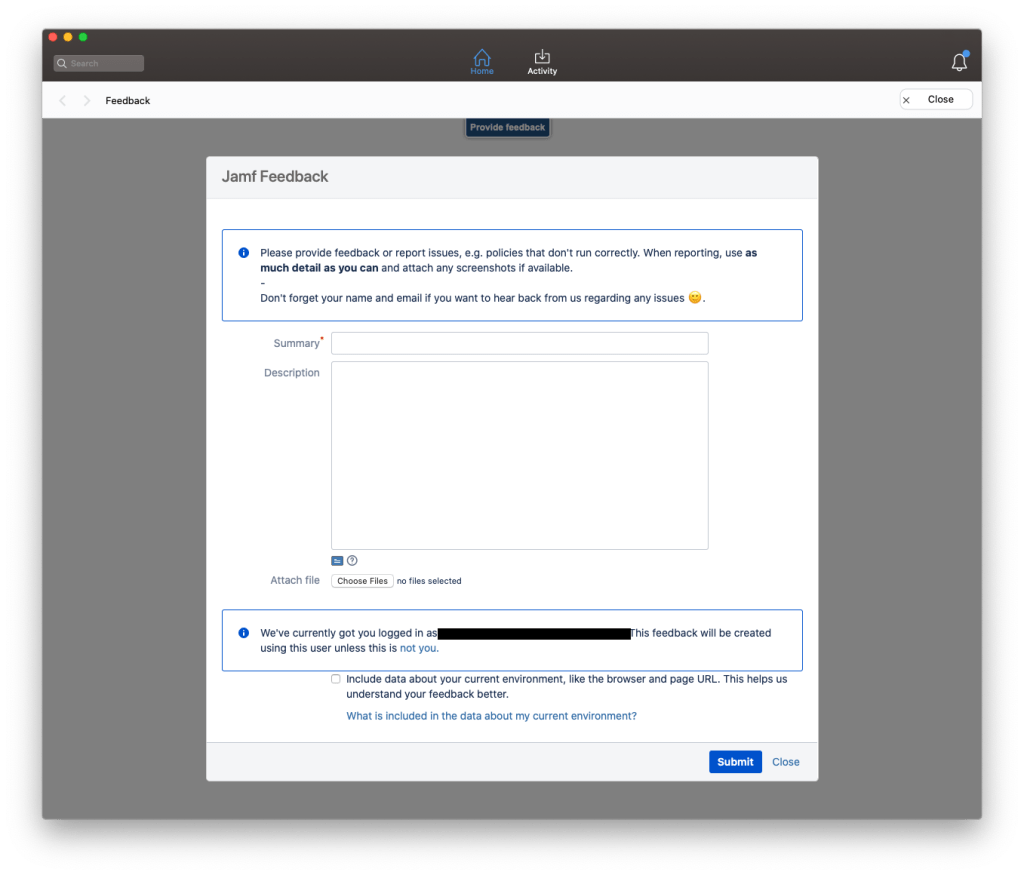Focus the Summary input field
The height and width of the screenshot is (875, 1024).
(519, 343)
